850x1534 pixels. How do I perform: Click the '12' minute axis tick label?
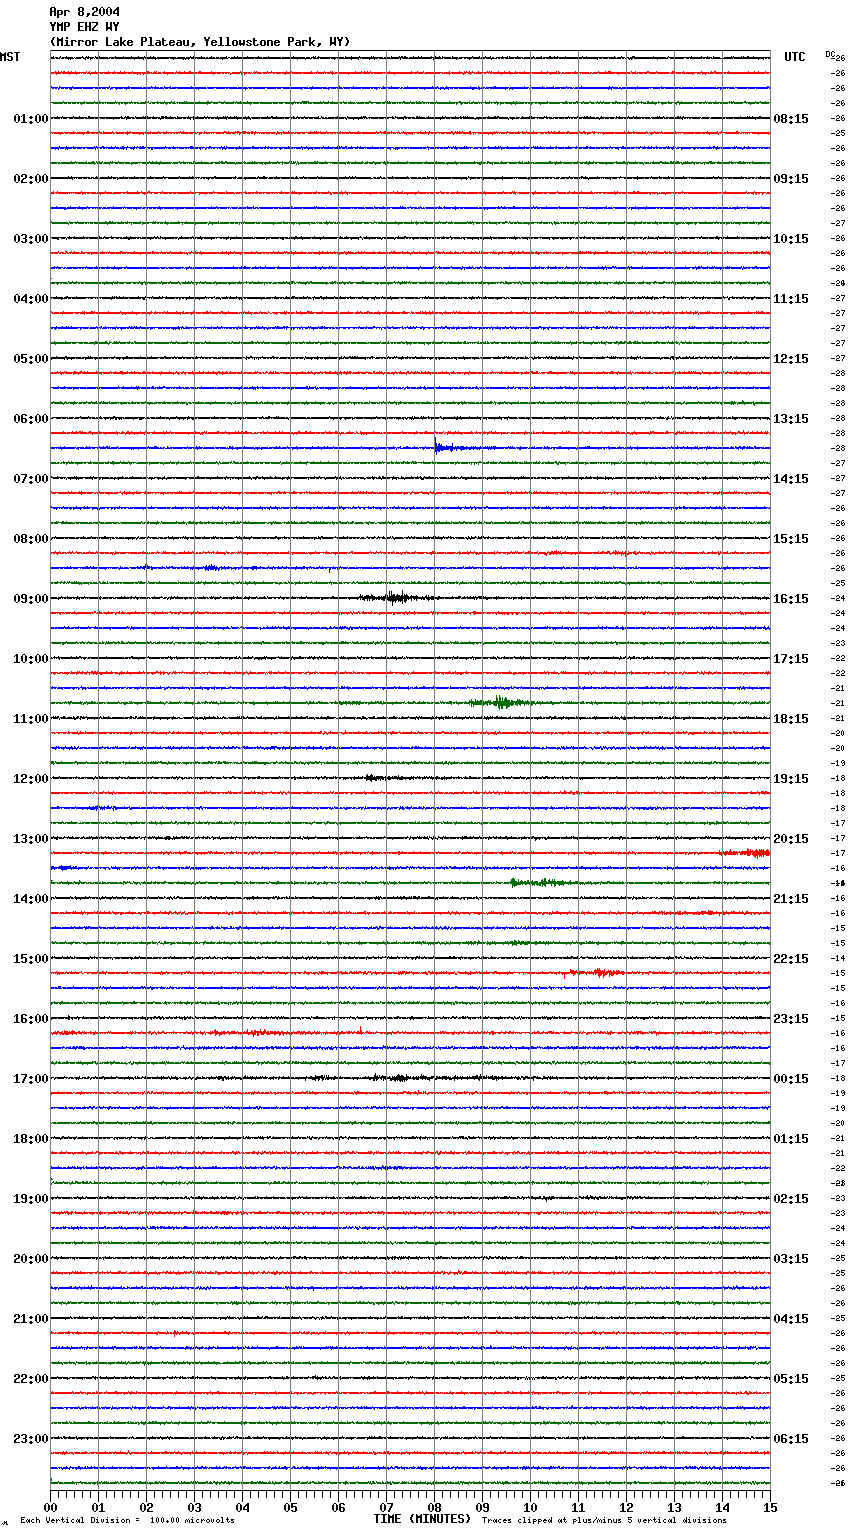pyautogui.click(x=626, y=1507)
